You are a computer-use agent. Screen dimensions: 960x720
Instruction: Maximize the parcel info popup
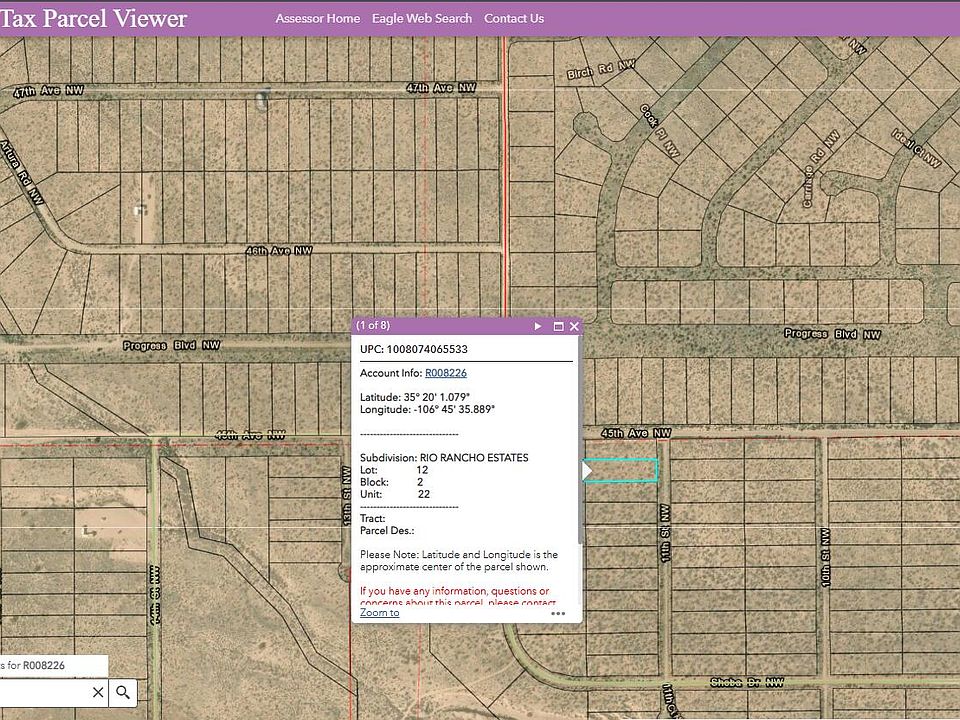coord(558,326)
